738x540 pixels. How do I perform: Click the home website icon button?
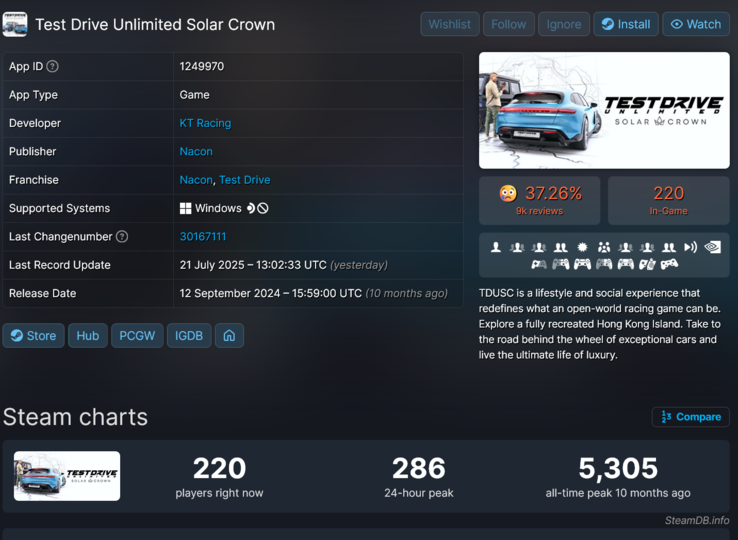tap(229, 336)
